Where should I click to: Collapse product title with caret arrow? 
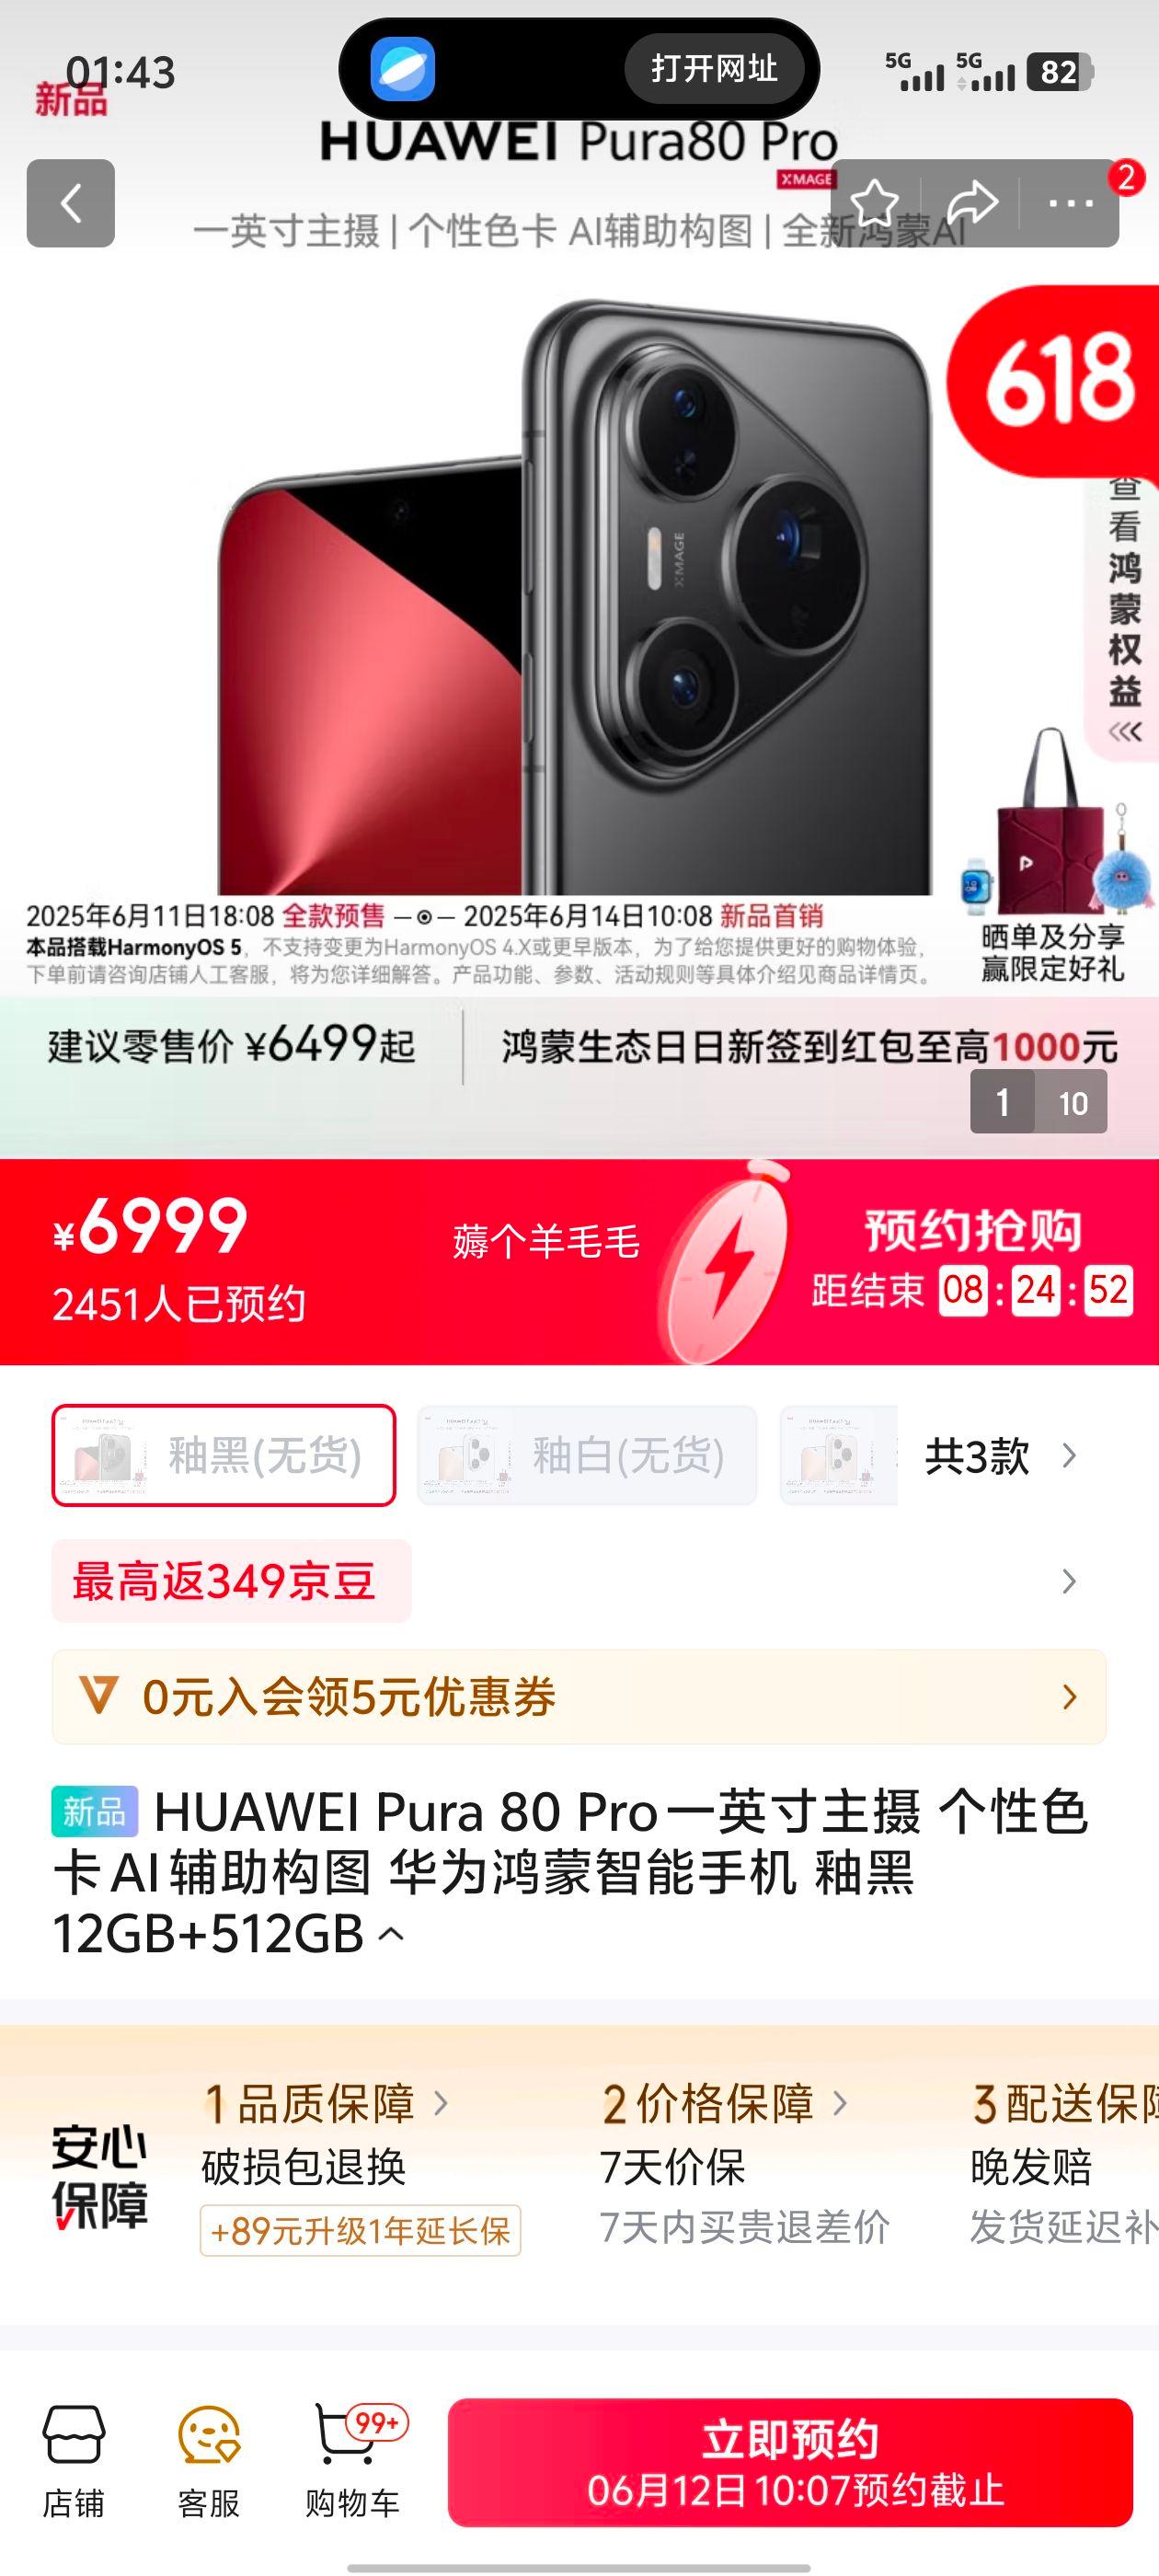tap(391, 1934)
